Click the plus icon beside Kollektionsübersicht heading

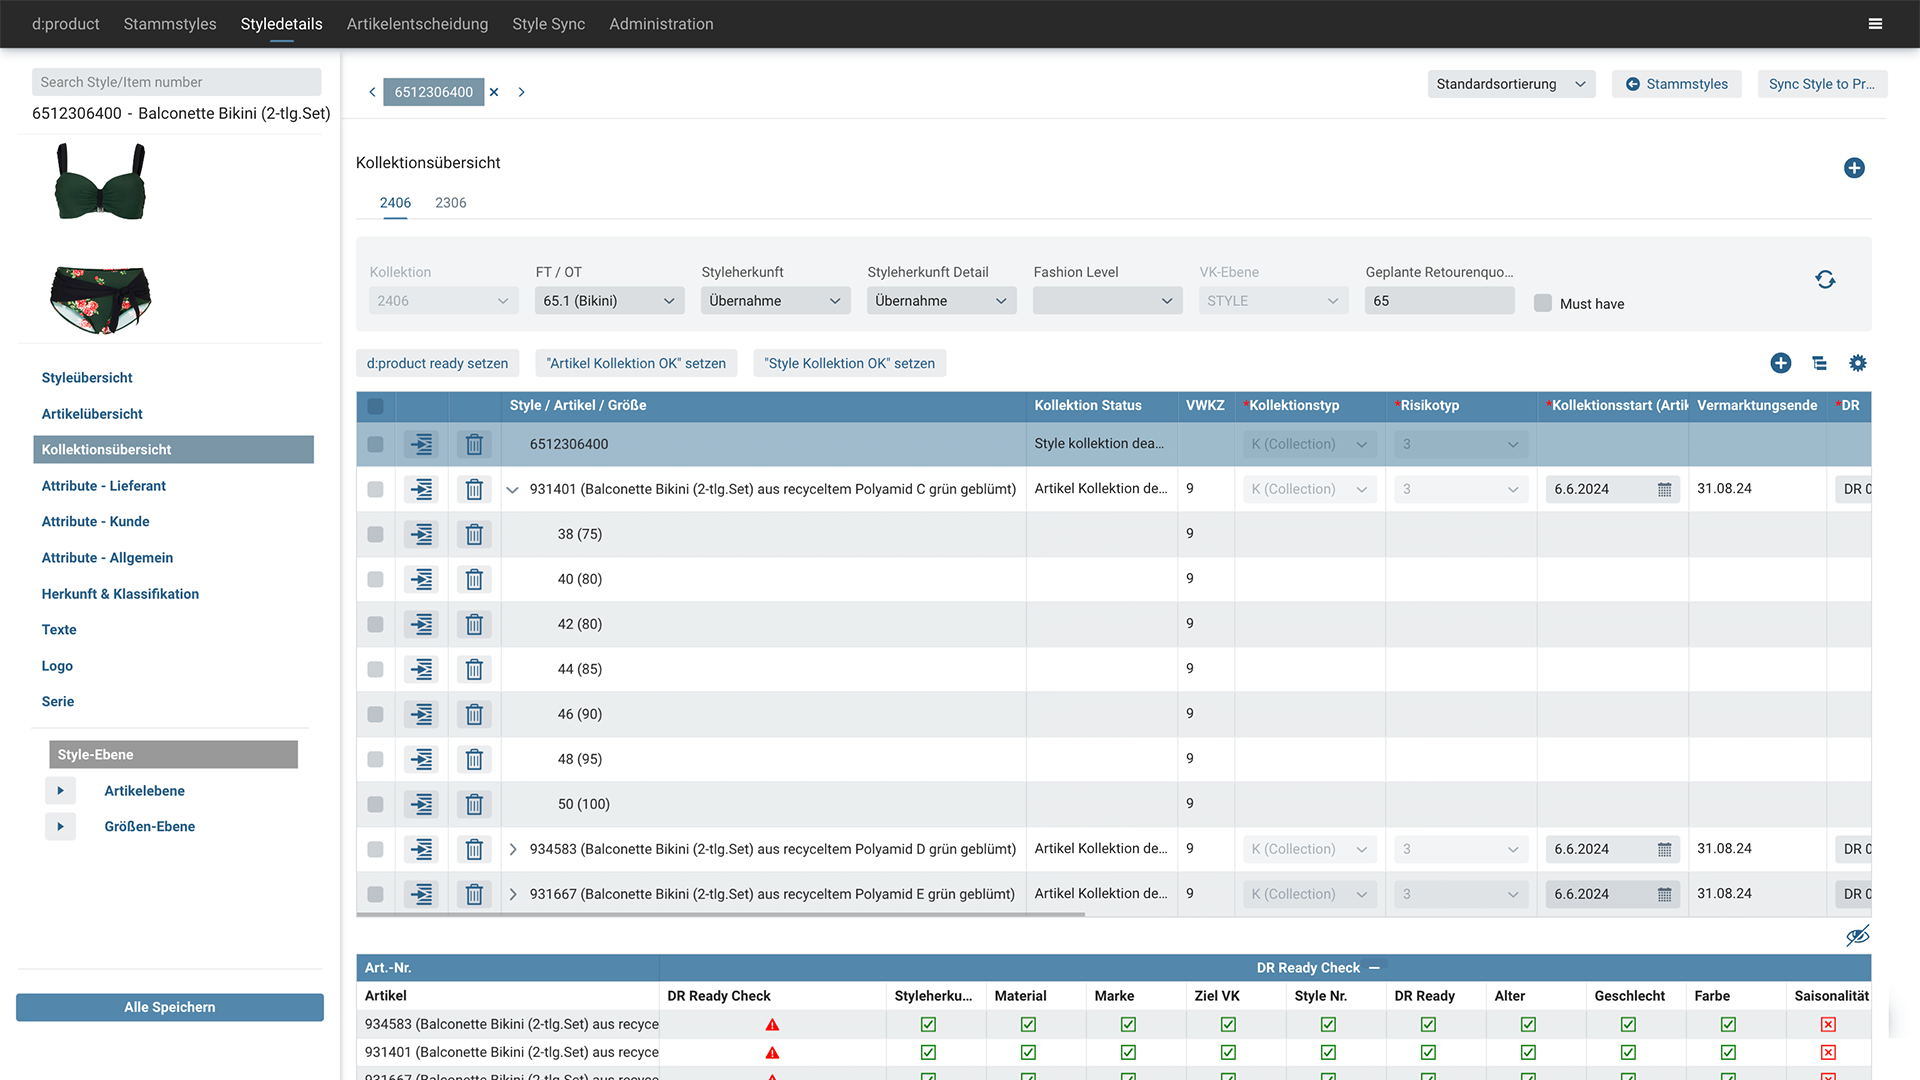(1854, 168)
